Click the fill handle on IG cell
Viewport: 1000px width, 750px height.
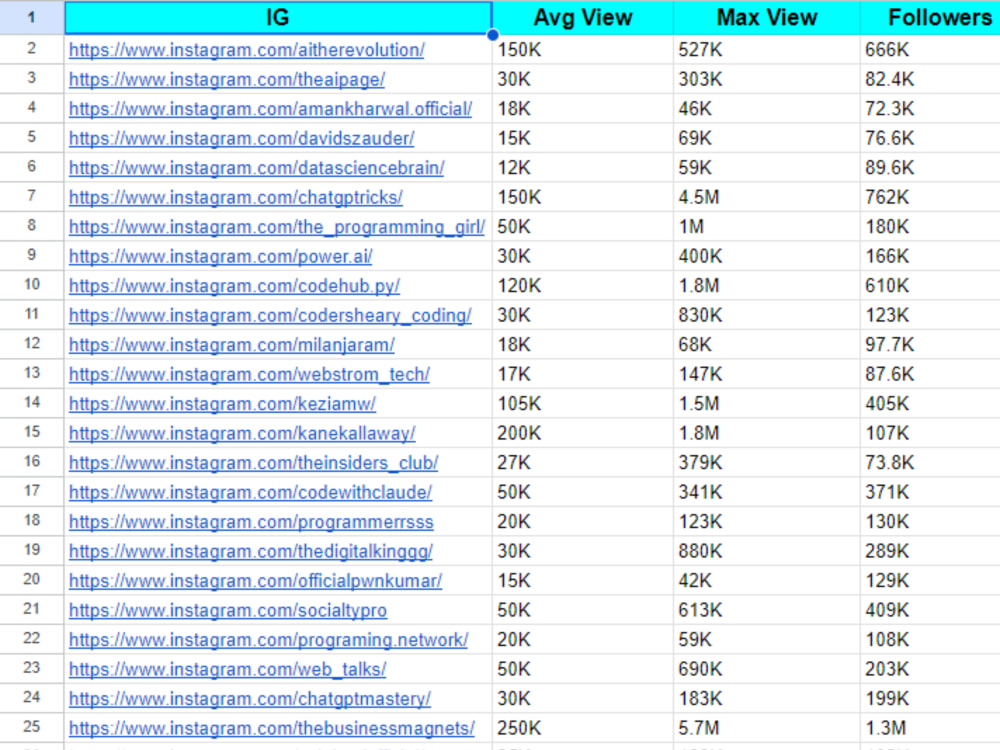coord(492,35)
